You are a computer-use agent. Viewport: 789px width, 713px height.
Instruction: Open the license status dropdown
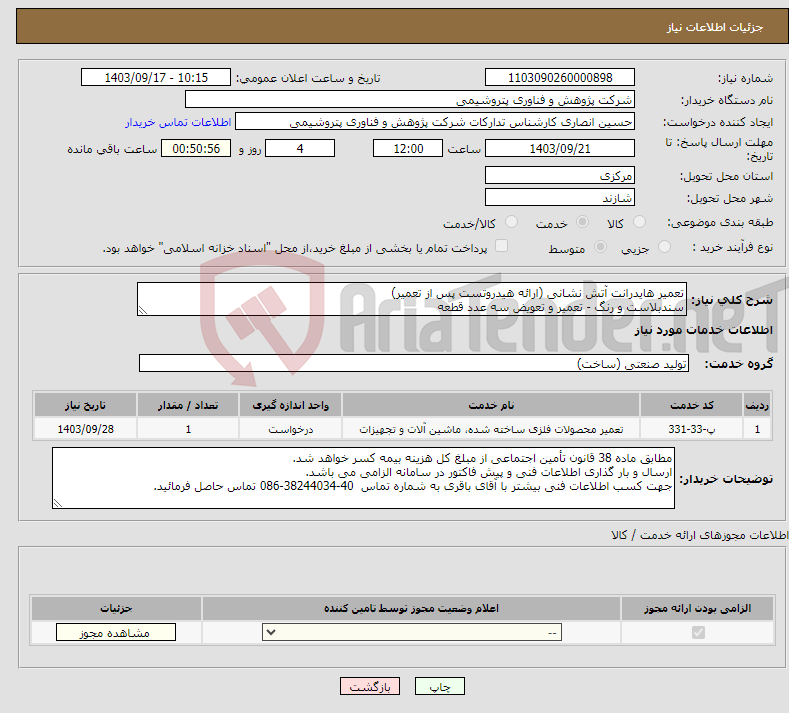point(412,632)
